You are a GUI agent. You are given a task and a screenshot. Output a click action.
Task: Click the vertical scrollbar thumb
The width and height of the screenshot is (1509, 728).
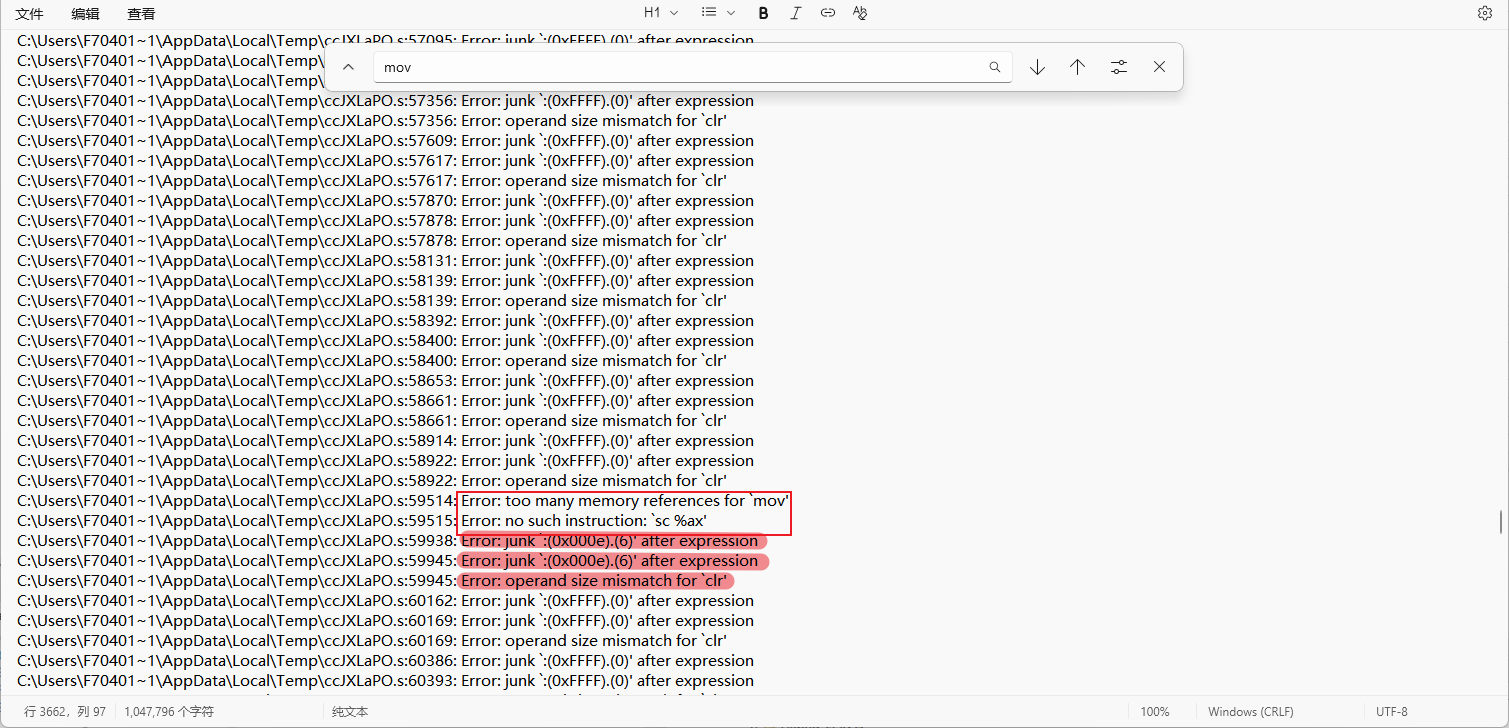[1500, 522]
